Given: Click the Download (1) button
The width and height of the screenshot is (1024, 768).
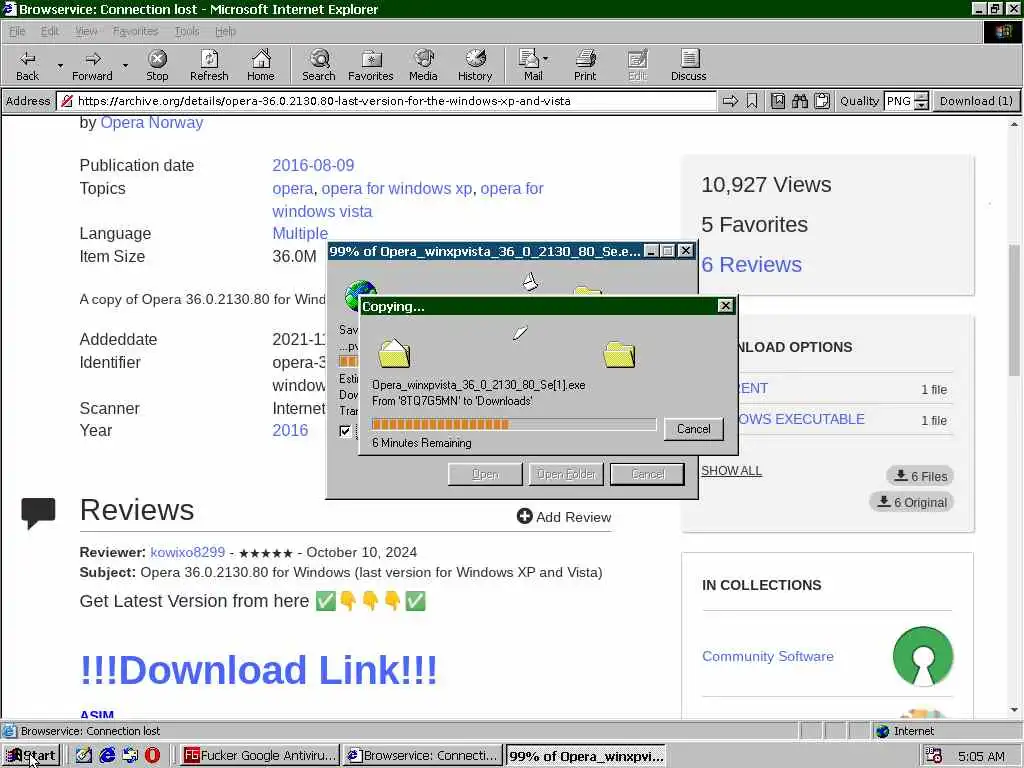Looking at the screenshot, I should [x=976, y=101].
